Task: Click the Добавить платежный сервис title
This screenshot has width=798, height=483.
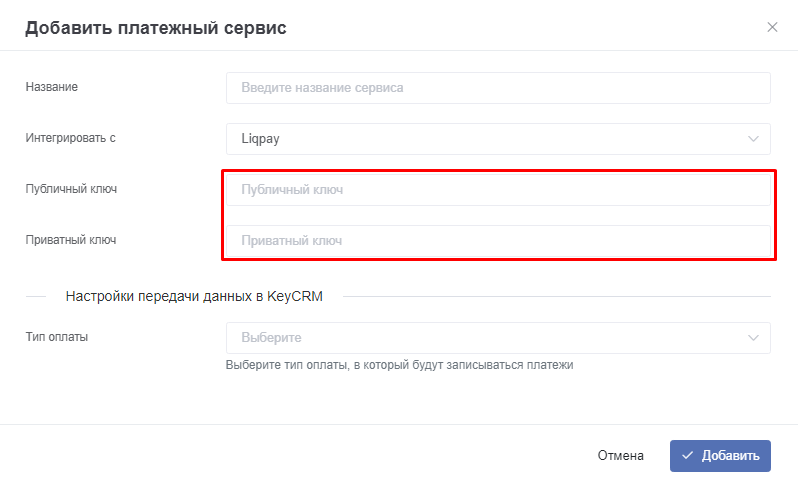Action: 156,27
